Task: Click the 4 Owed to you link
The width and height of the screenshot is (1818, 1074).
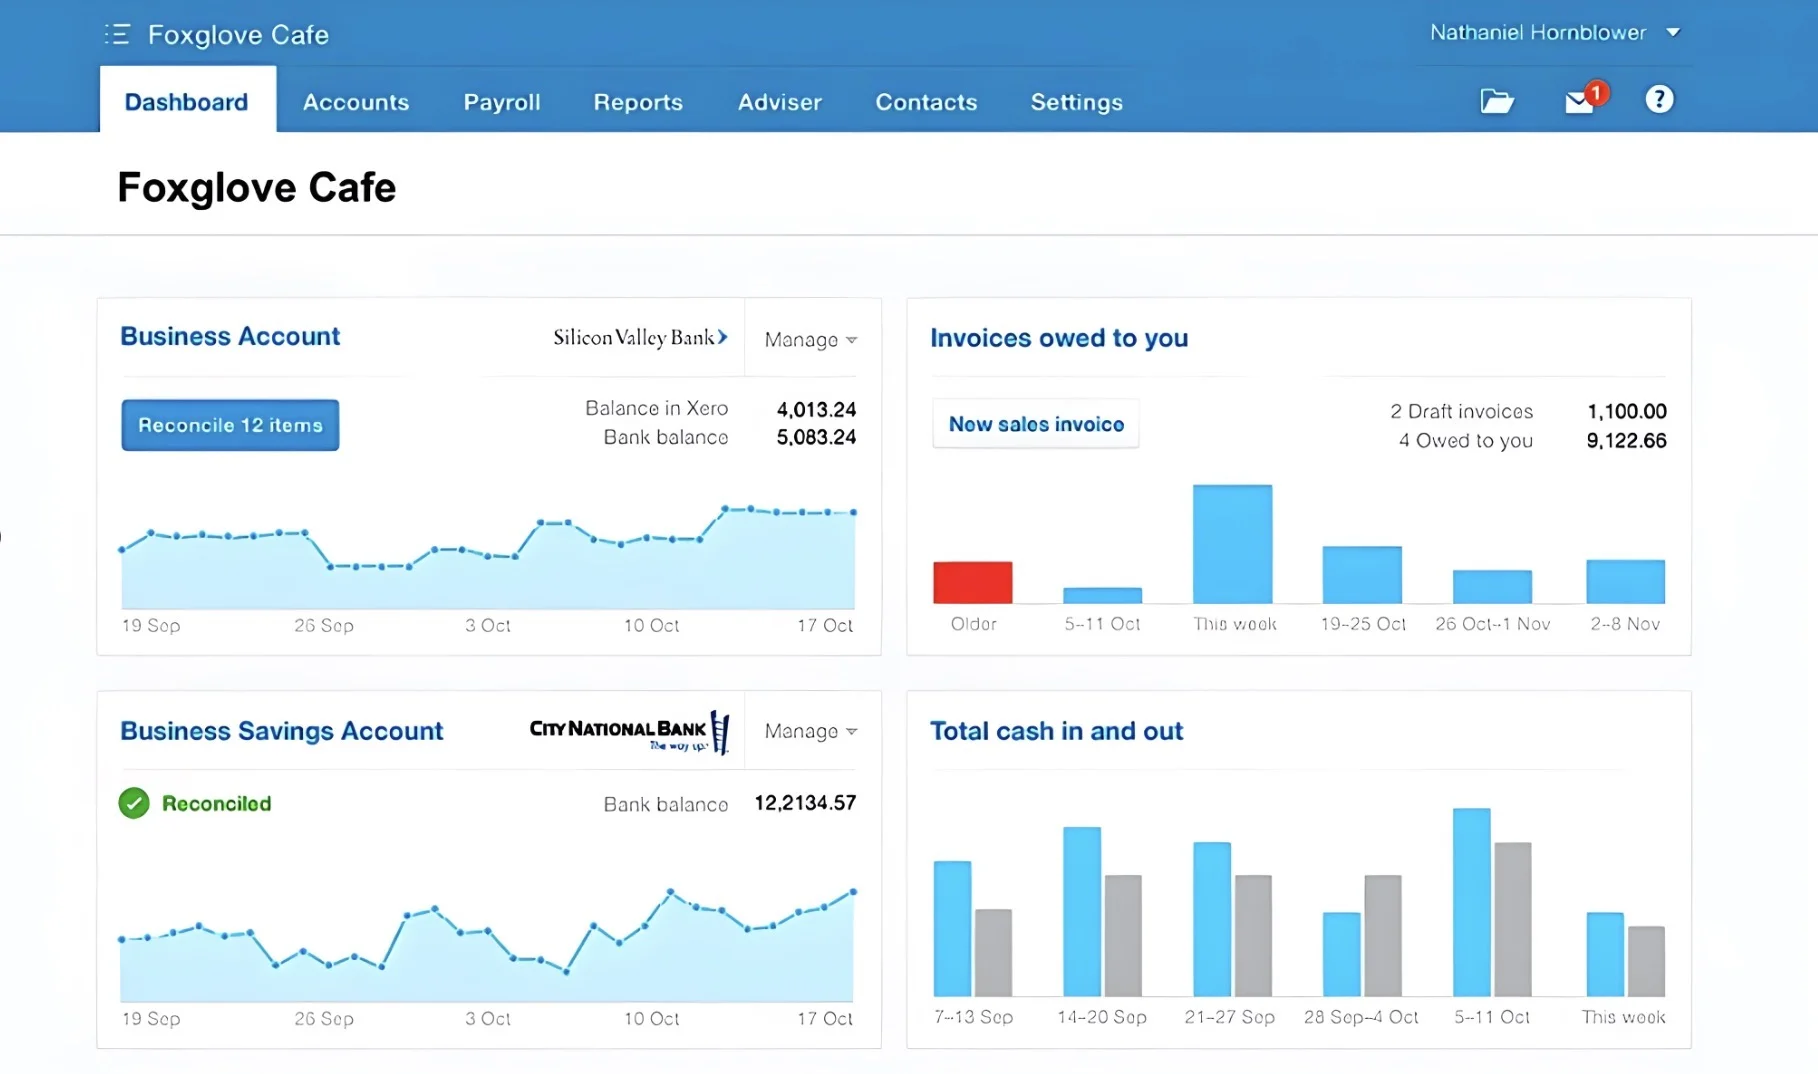Action: click(x=1465, y=441)
